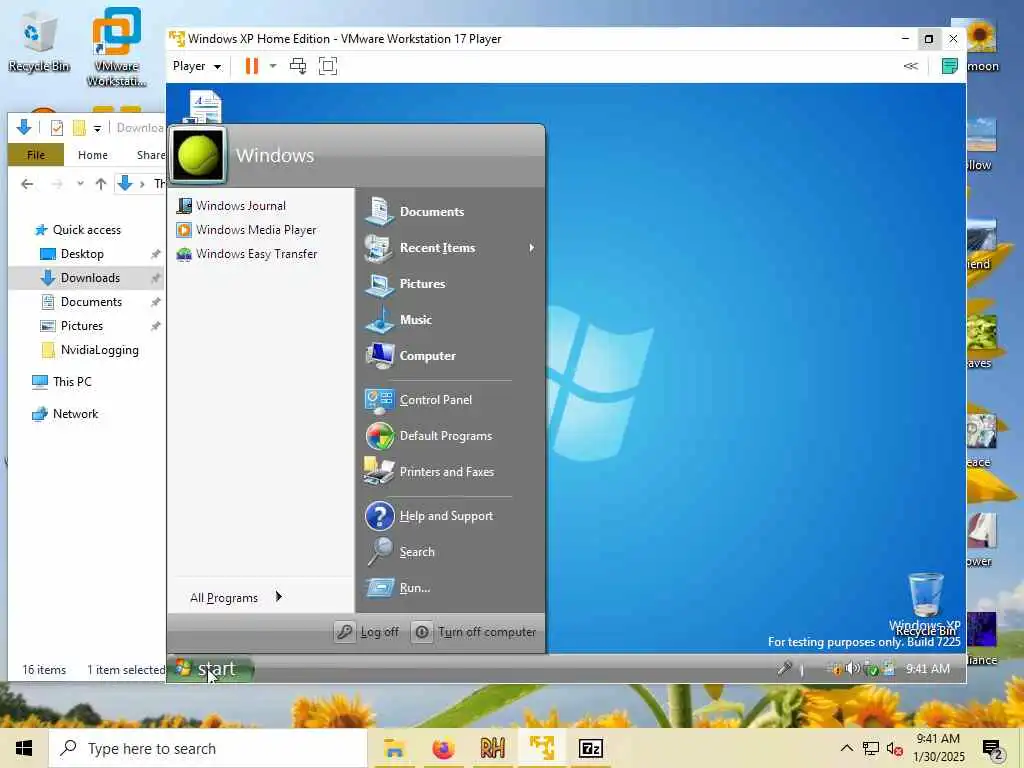Go back in File Explorer

tap(27, 184)
